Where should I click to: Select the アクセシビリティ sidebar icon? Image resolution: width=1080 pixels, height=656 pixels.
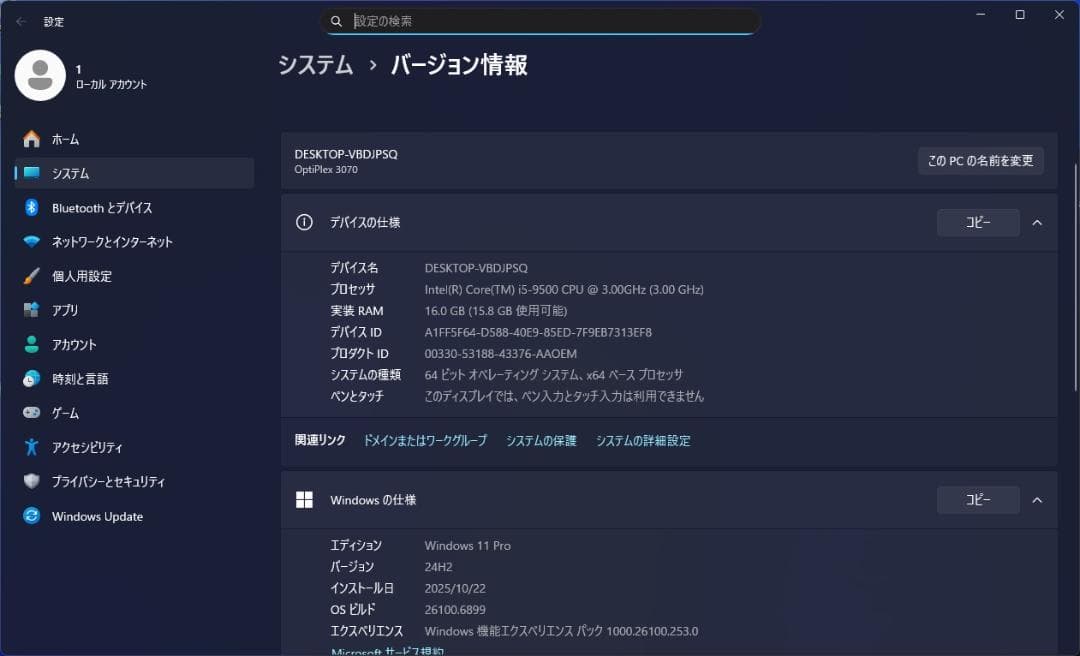[31, 447]
